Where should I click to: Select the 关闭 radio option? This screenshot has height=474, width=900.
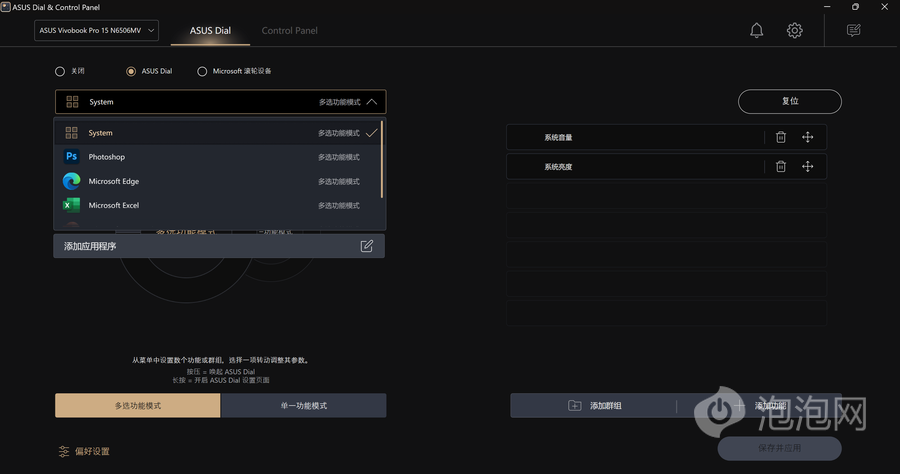[60, 72]
